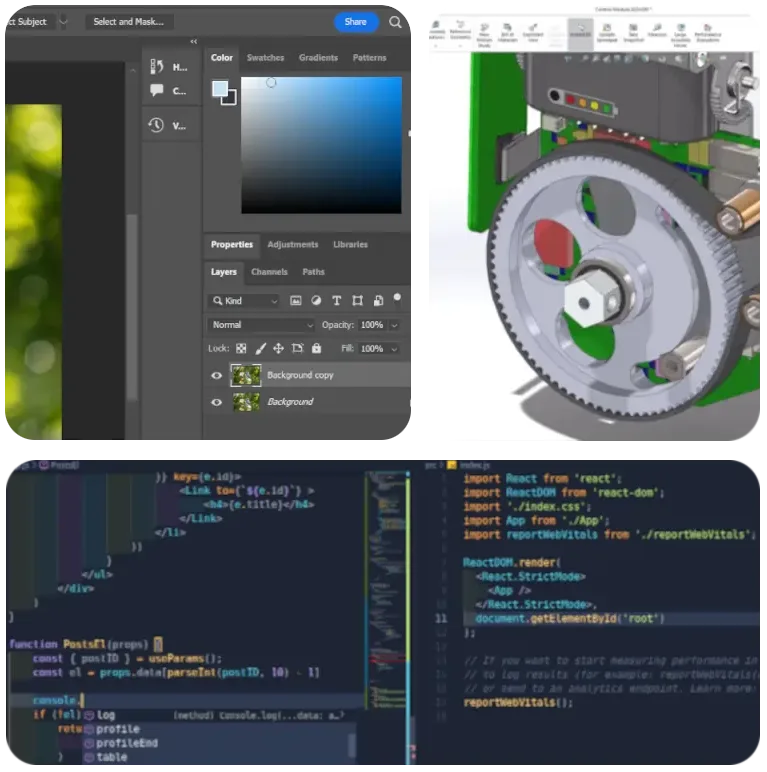767x772 pixels.
Task: Open the Color panel tab
Action: tap(222, 58)
